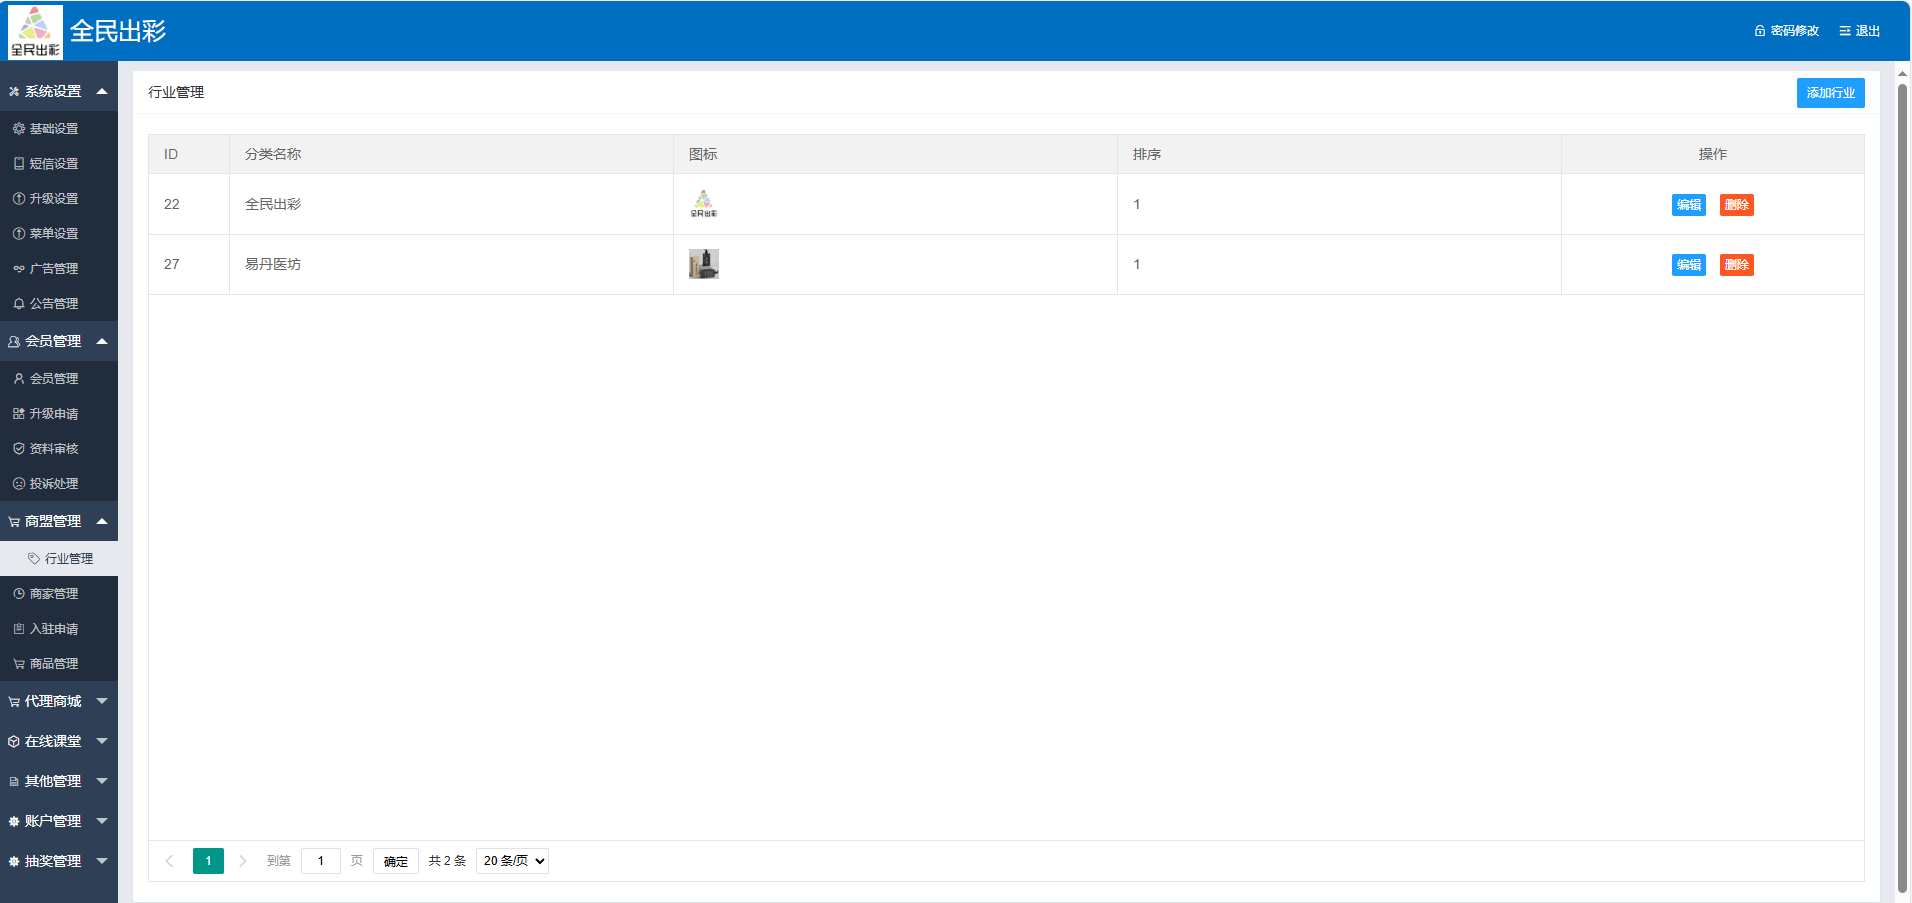Click the 排序 column header
Screen dimensions: 1912x903
click(1339, 154)
